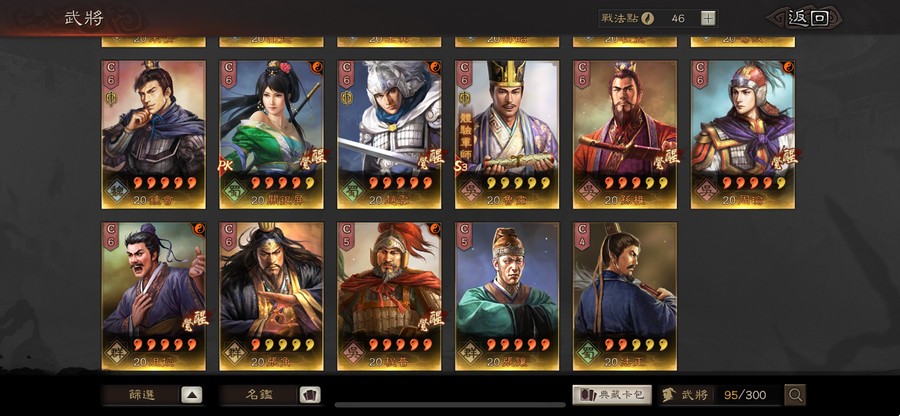The image size is (900, 416).
Task: Expand the 篩選 filter arrow
Action: [192, 395]
